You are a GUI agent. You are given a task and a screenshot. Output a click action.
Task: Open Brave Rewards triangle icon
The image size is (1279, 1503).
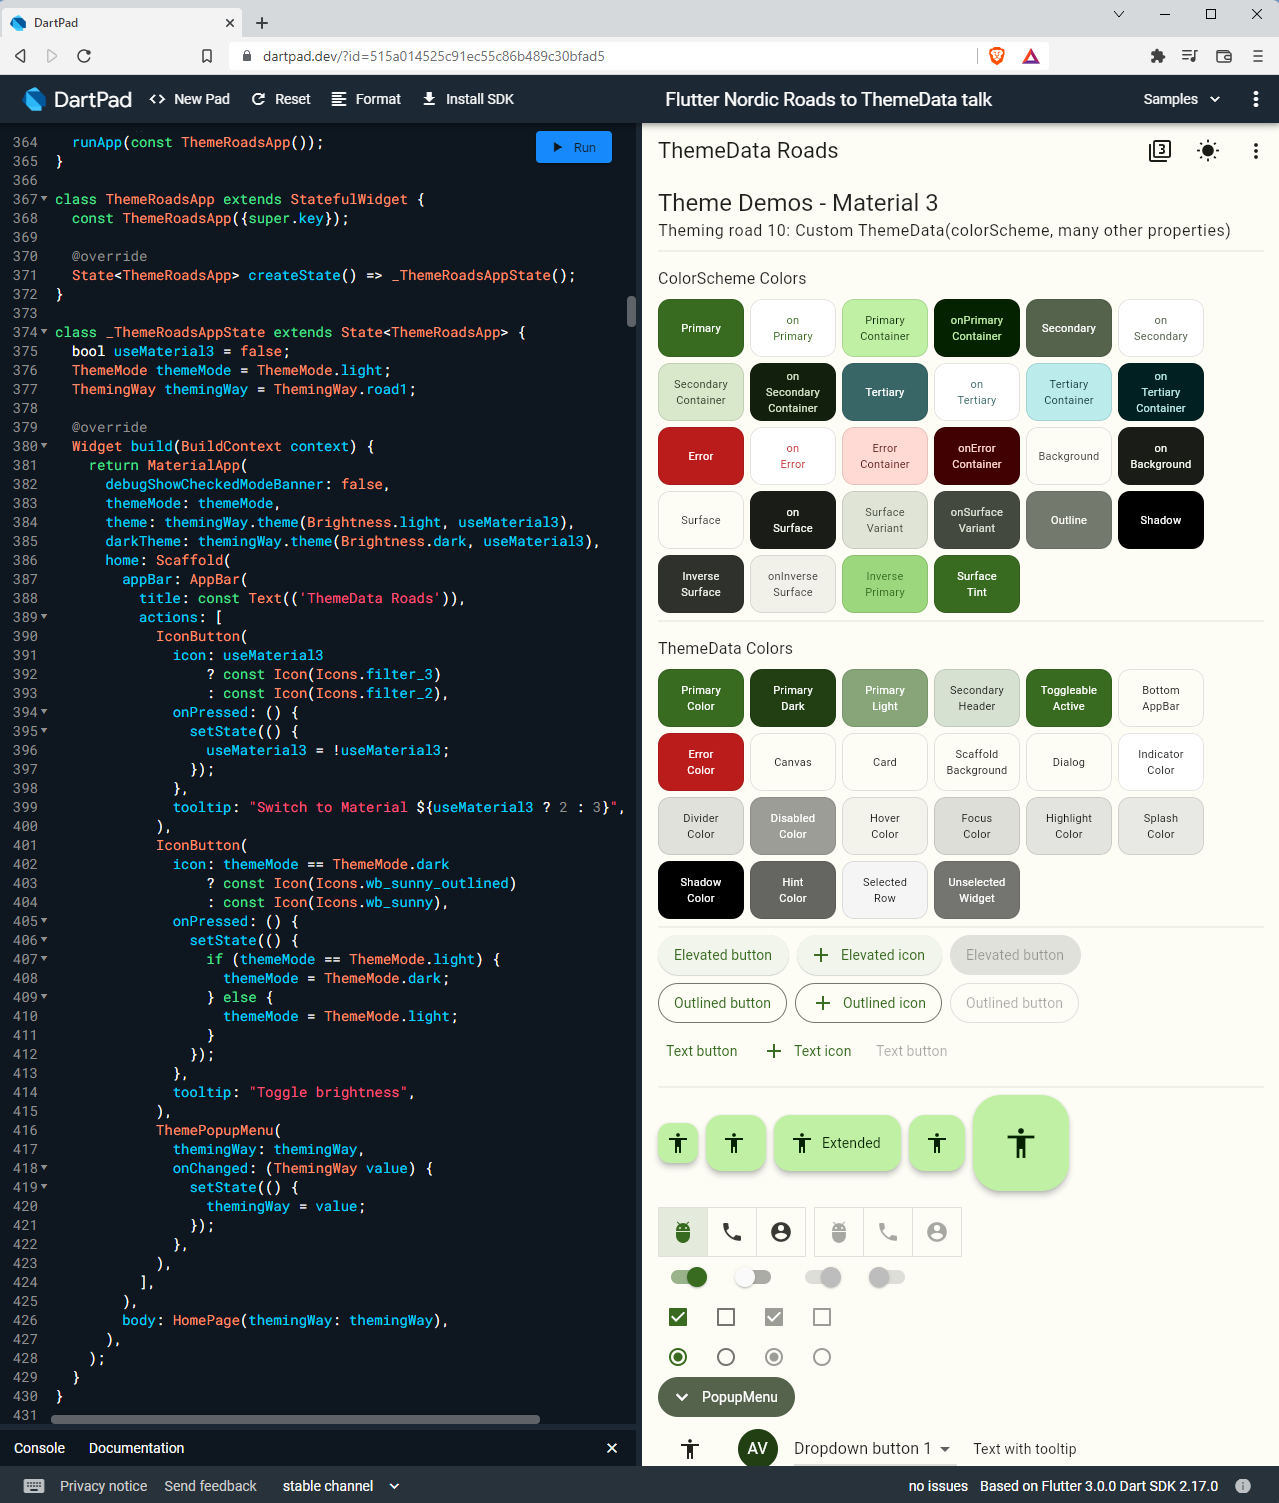1031,56
